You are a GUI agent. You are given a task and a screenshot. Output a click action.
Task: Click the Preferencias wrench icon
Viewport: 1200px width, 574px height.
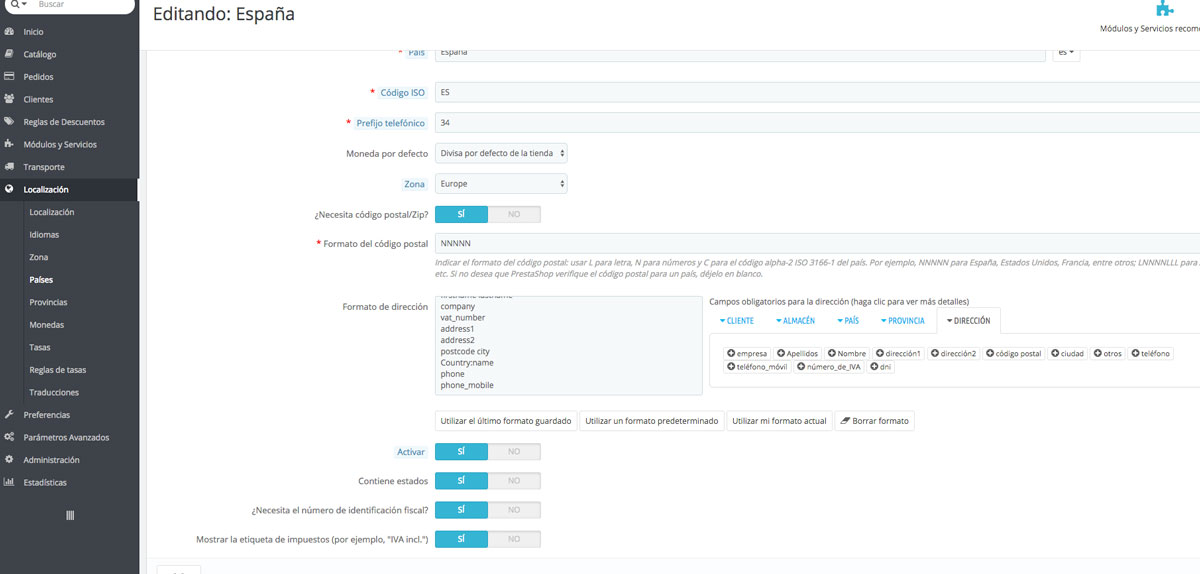(9, 414)
